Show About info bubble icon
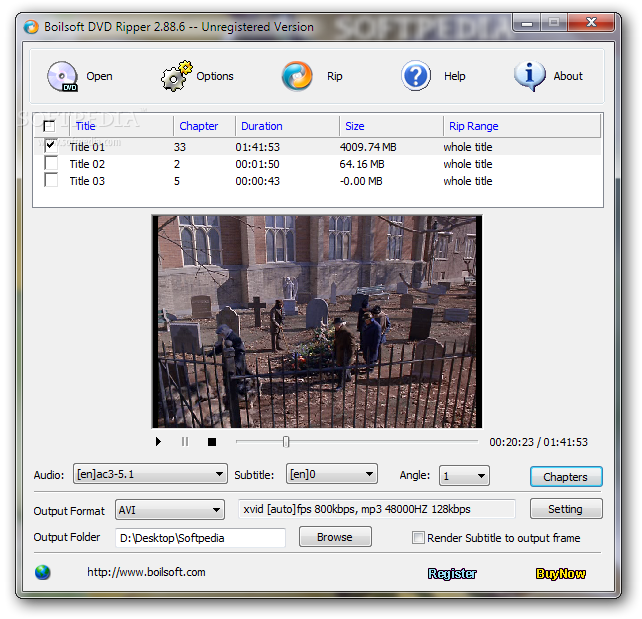642x619 pixels. click(x=530, y=76)
